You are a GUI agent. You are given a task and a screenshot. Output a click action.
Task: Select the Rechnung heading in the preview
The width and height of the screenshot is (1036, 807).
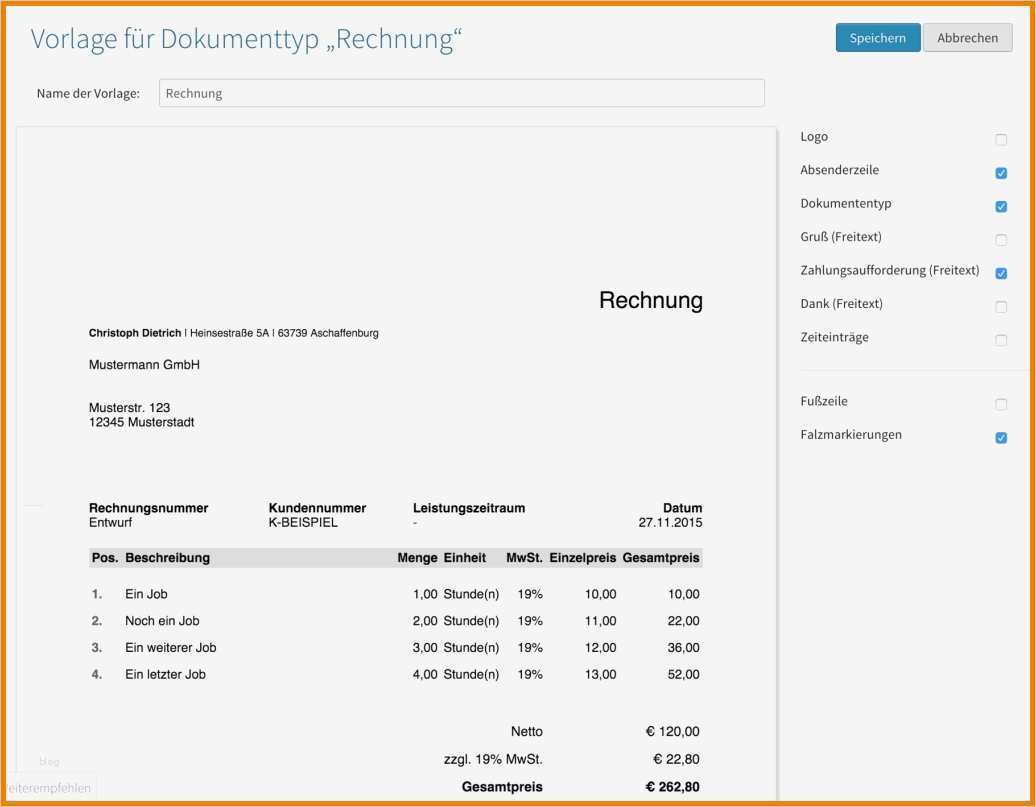coord(650,299)
